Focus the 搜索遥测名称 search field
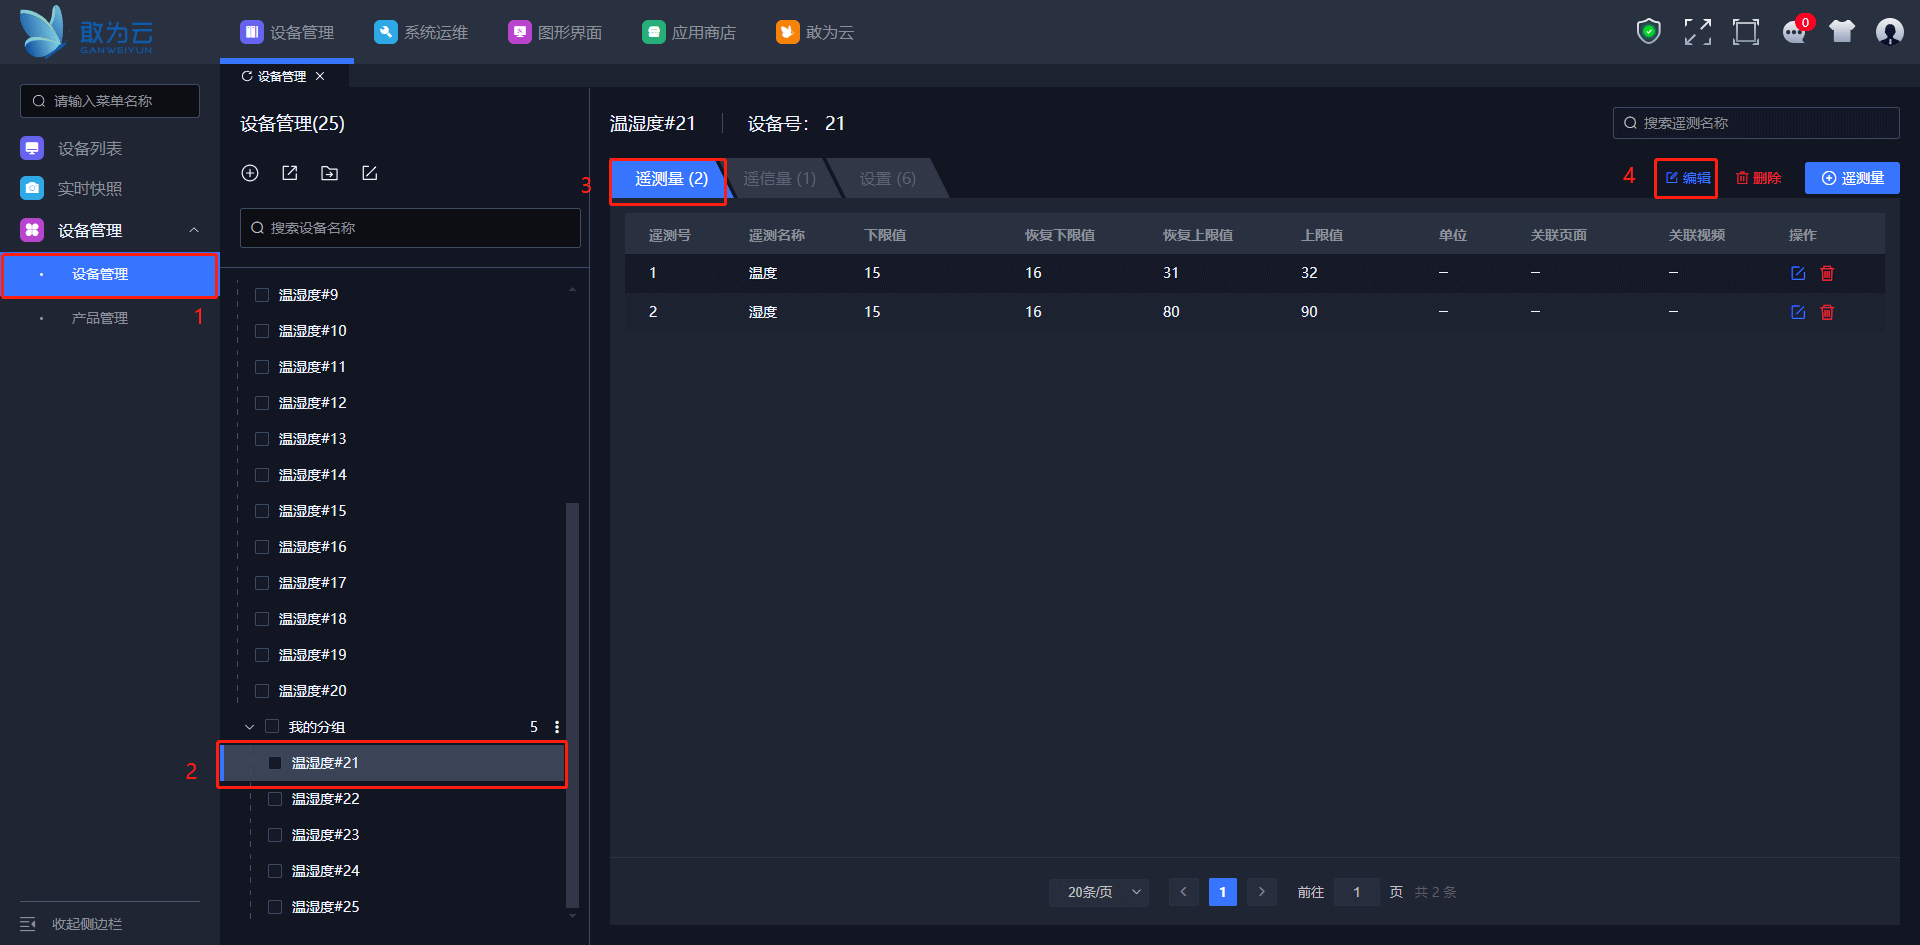The height and width of the screenshot is (945, 1920). coord(1756,123)
